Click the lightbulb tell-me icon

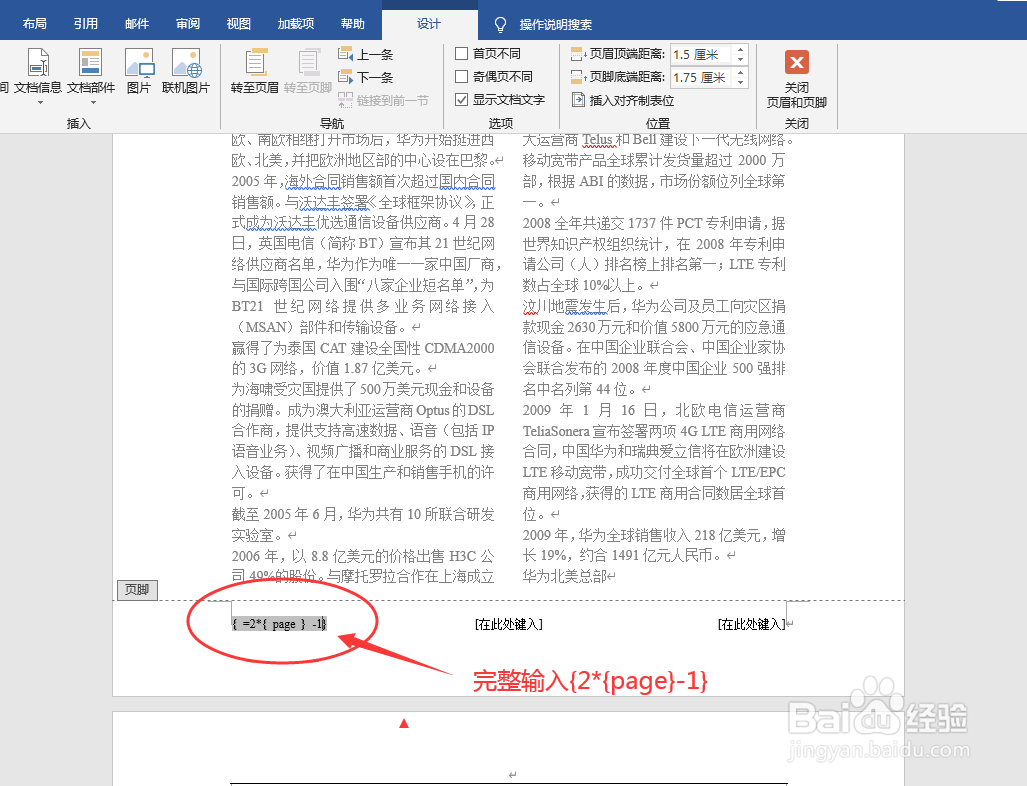point(500,25)
